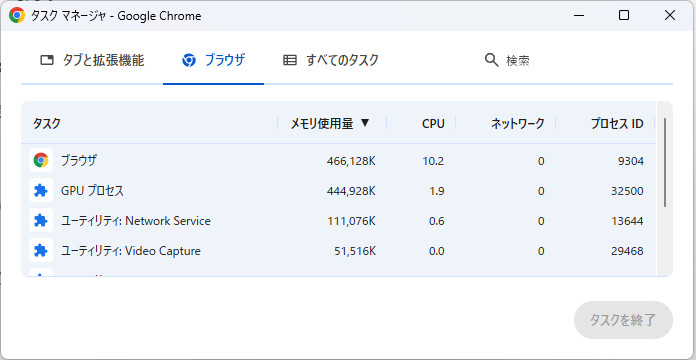Sort by the CPU column header

click(x=433, y=123)
